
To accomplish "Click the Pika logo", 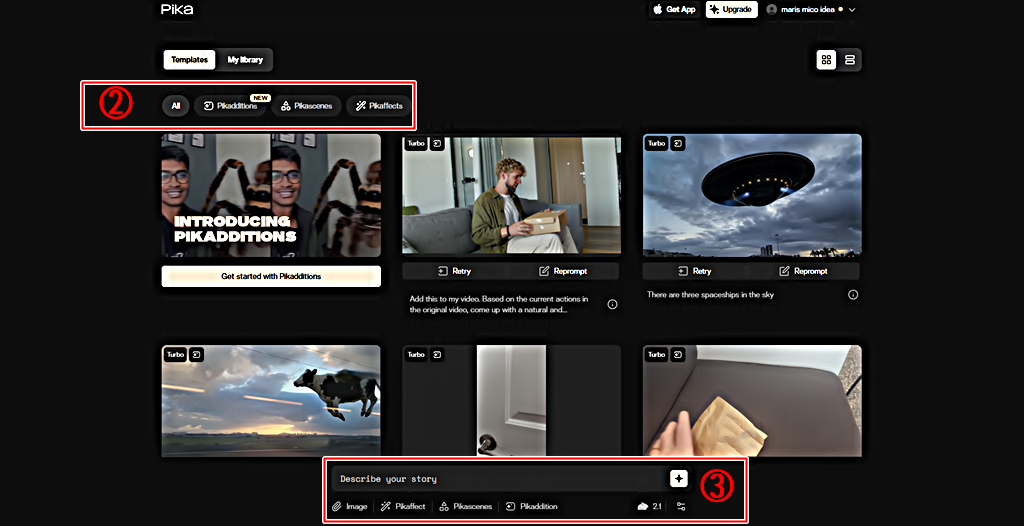I will [177, 9].
